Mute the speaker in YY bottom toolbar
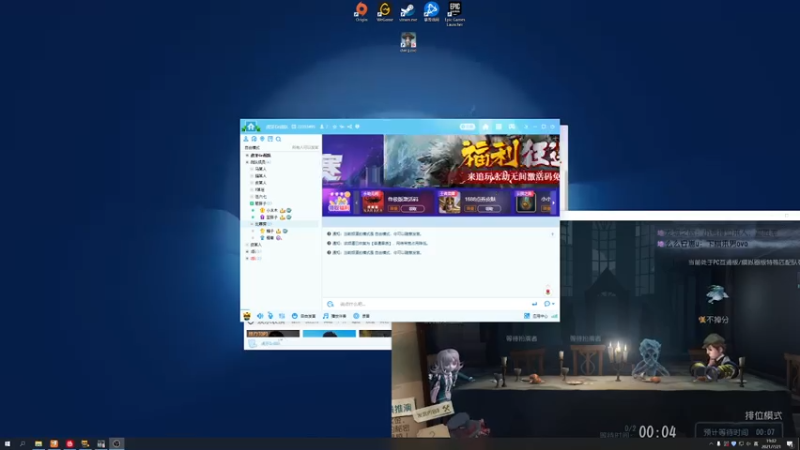Screen dimensions: 800x450 [x=260, y=316]
